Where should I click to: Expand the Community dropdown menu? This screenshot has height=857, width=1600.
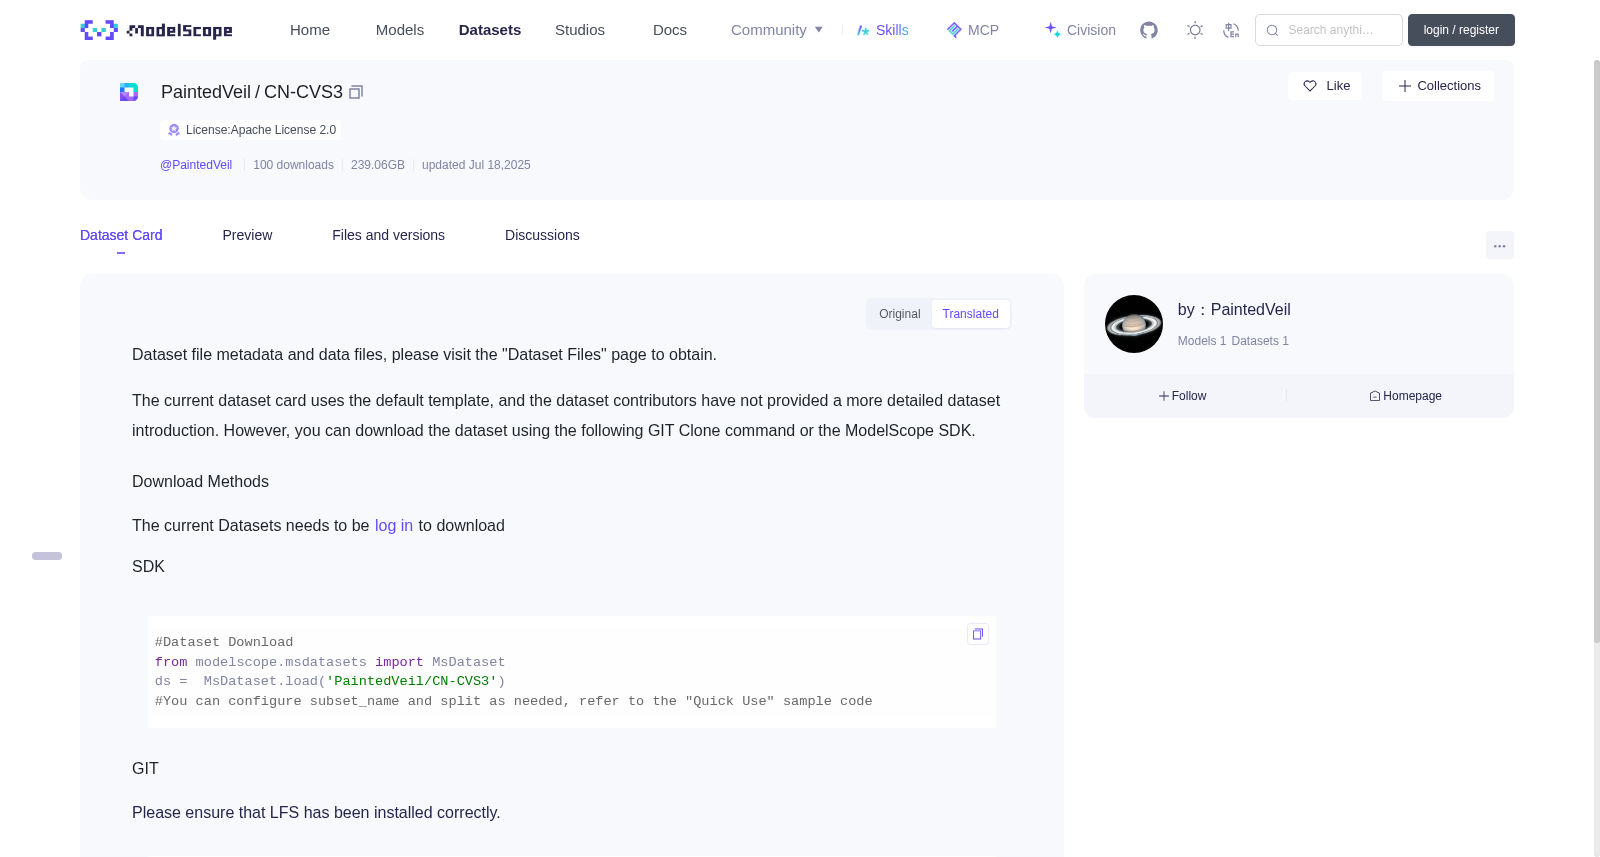pos(777,30)
